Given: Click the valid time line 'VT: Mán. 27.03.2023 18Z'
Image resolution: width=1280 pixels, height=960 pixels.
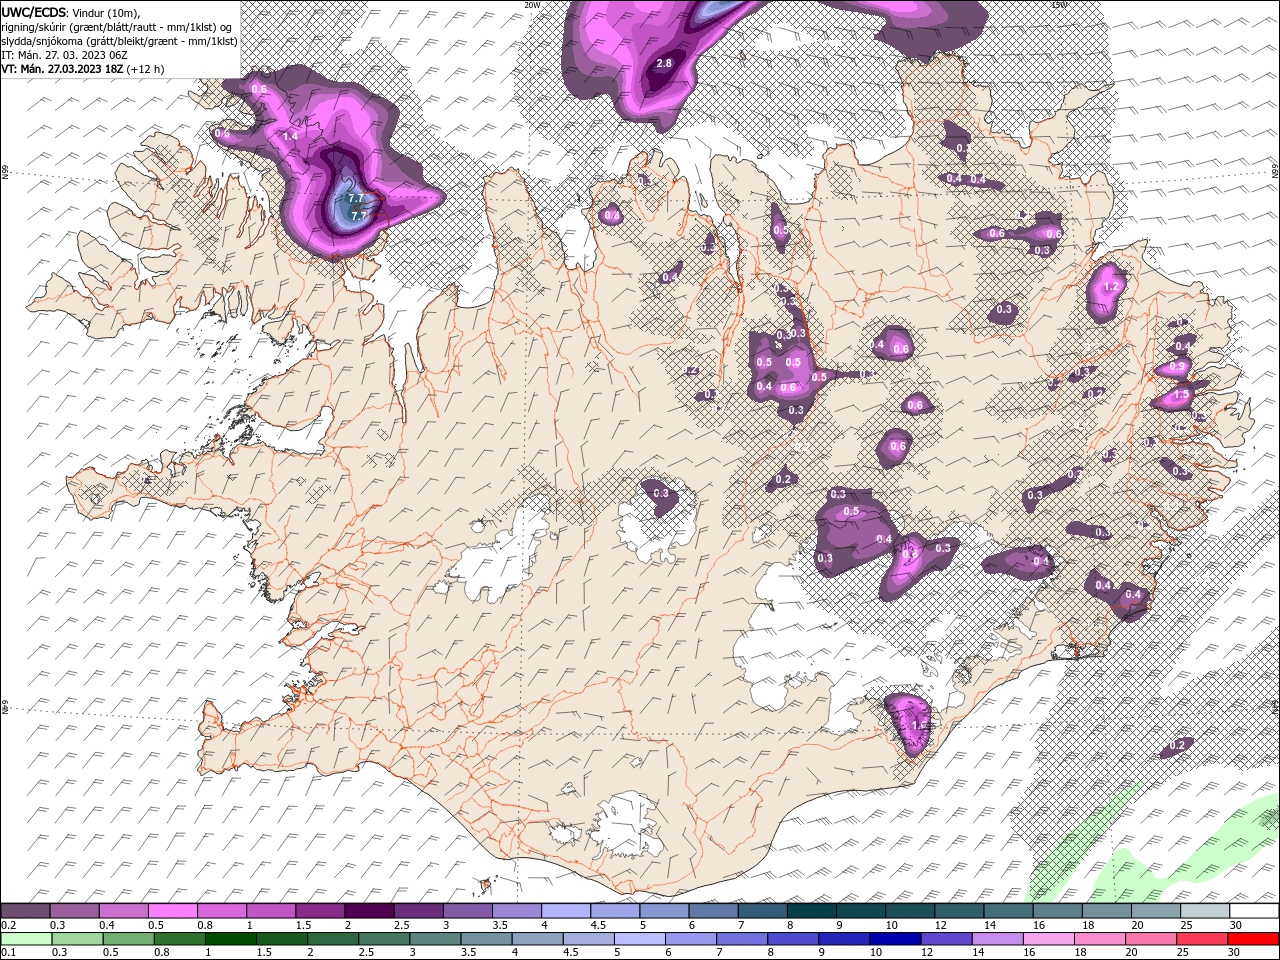Looking at the screenshot, I should coord(62,69).
